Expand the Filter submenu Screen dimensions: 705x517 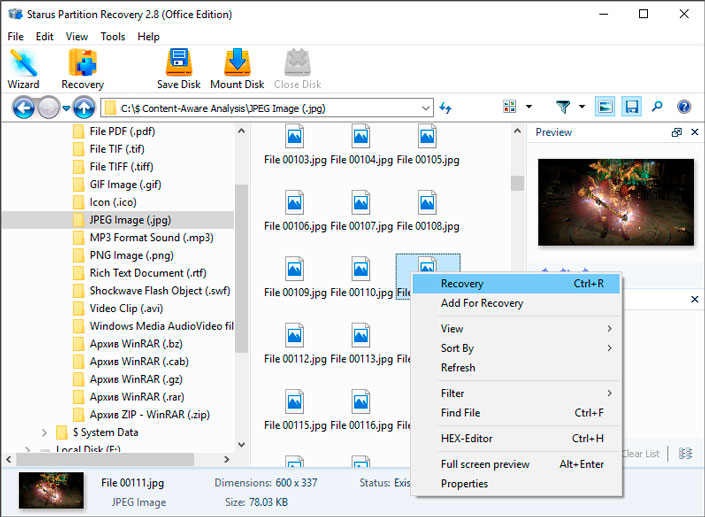click(516, 393)
